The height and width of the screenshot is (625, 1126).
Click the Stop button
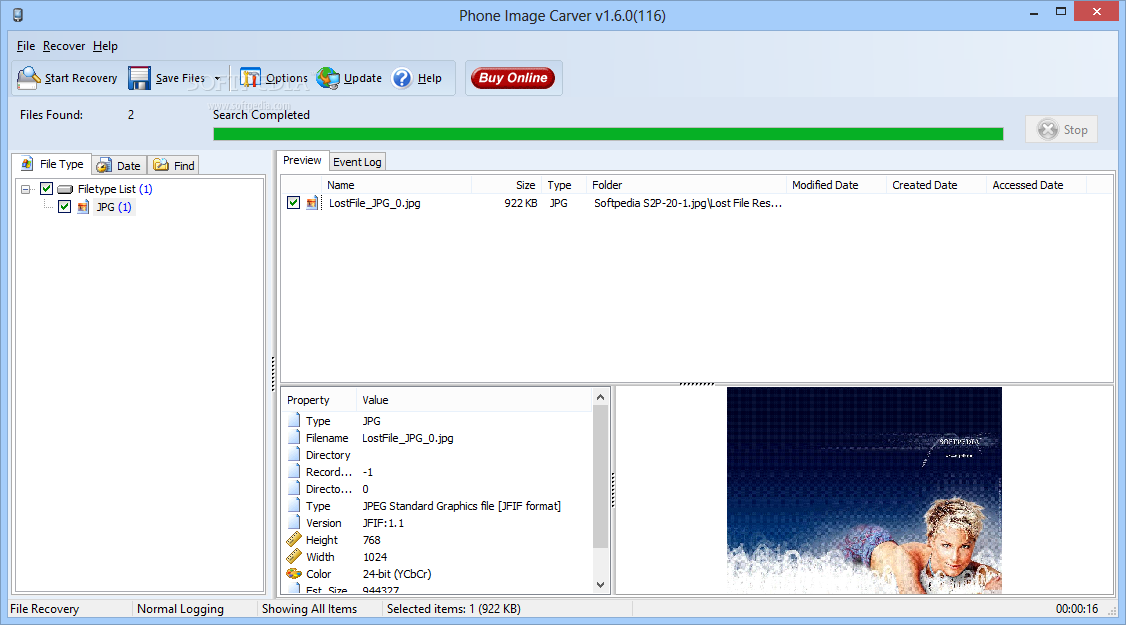click(1061, 129)
